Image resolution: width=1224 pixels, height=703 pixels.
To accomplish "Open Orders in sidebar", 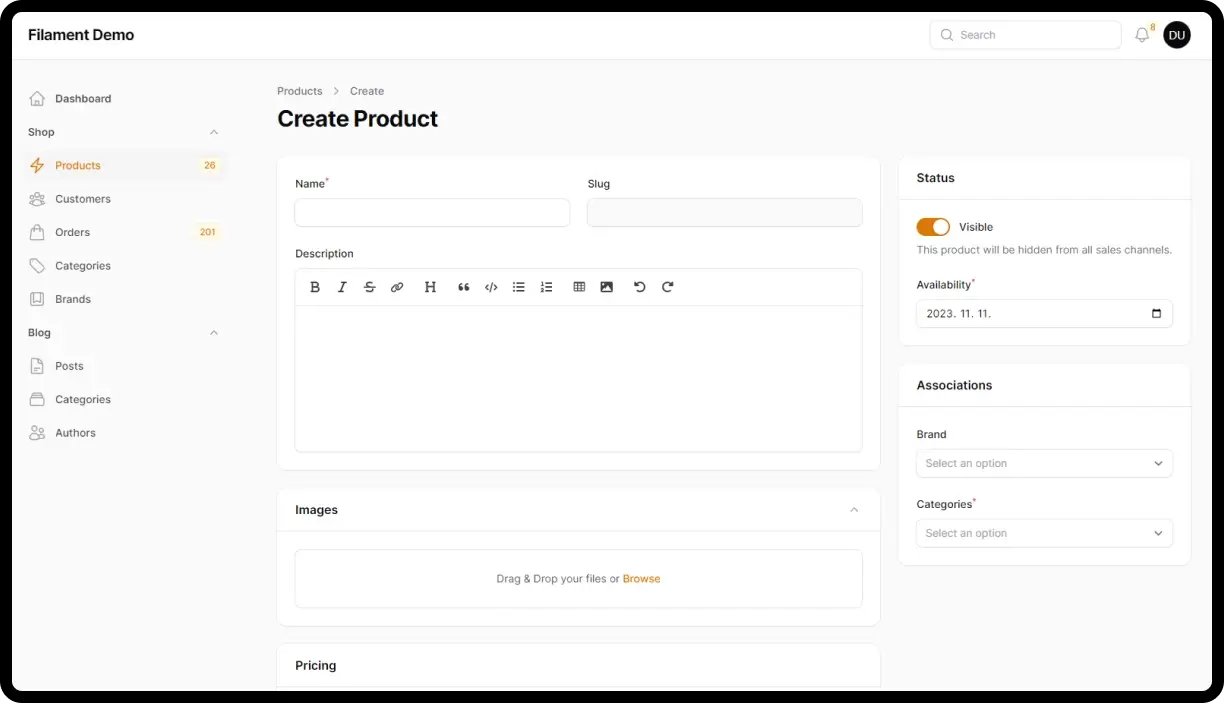I will (x=125, y=232).
